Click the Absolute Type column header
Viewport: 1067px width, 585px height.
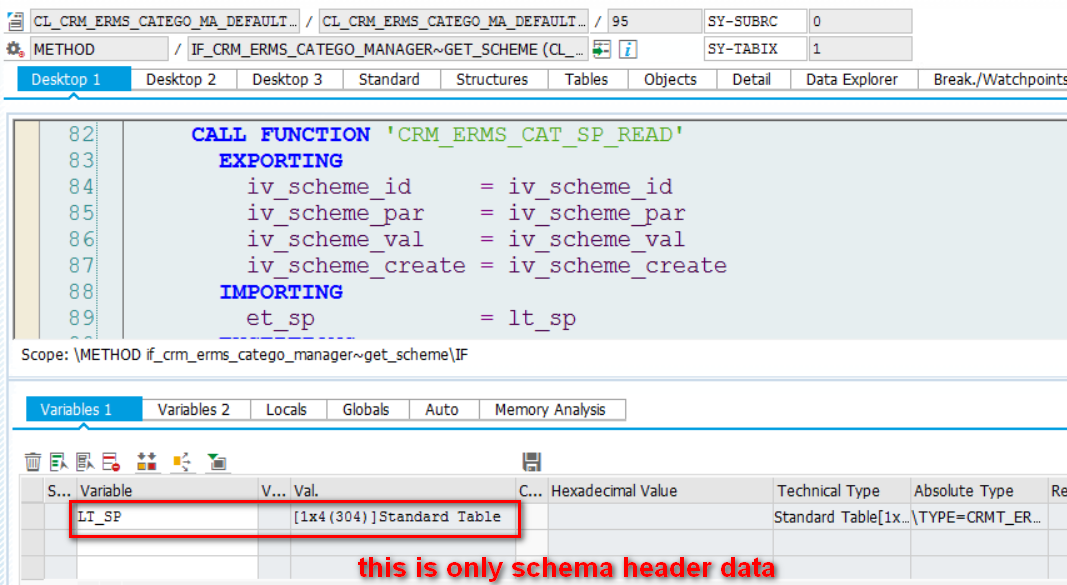979,490
